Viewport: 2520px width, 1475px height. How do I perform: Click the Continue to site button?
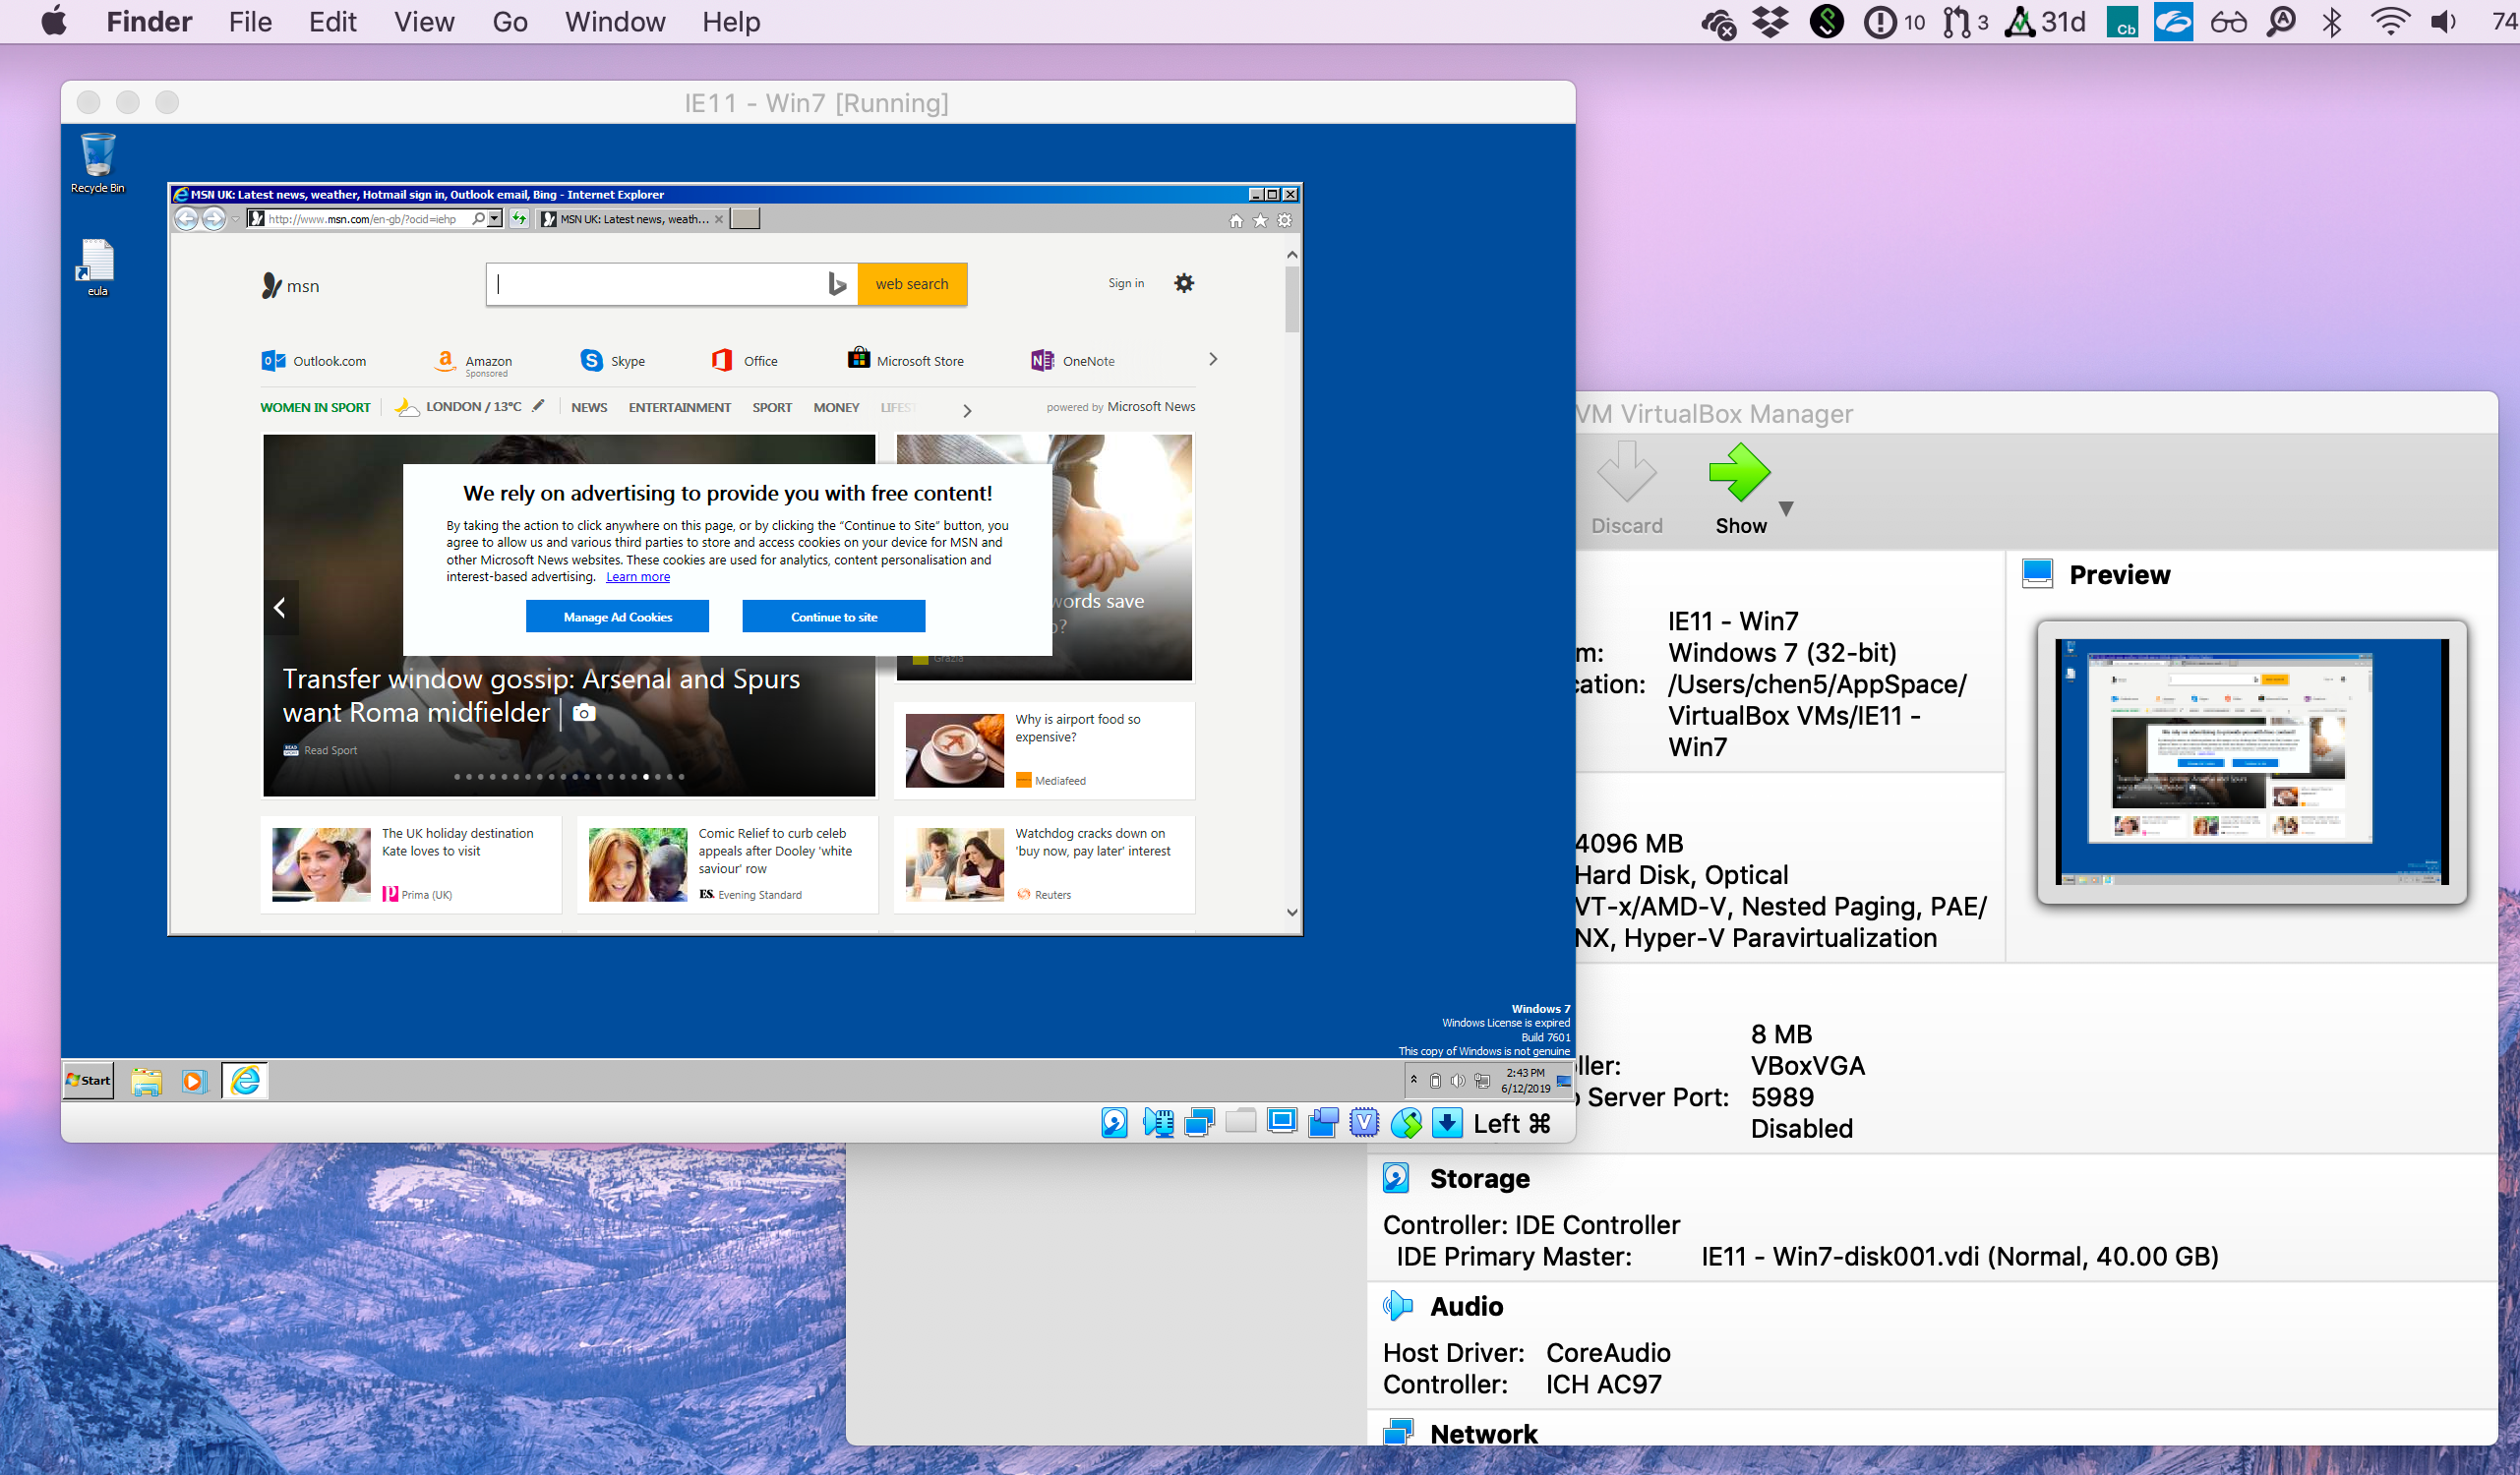coord(833,617)
